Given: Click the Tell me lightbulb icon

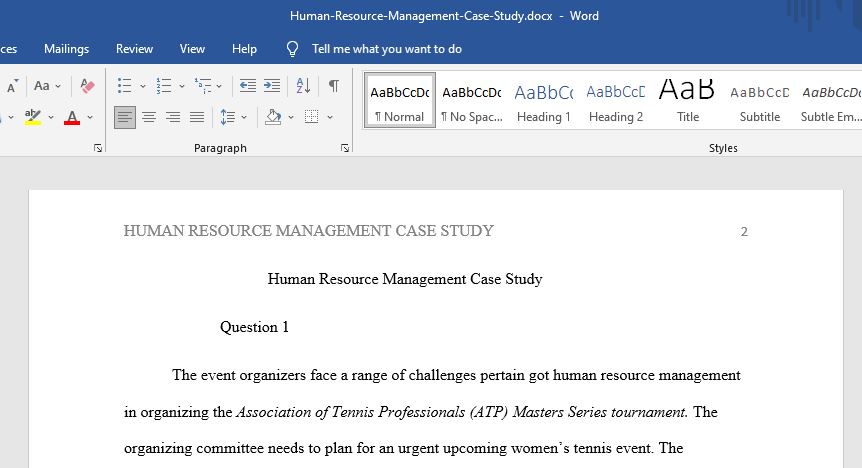Looking at the screenshot, I should coord(292,49).
